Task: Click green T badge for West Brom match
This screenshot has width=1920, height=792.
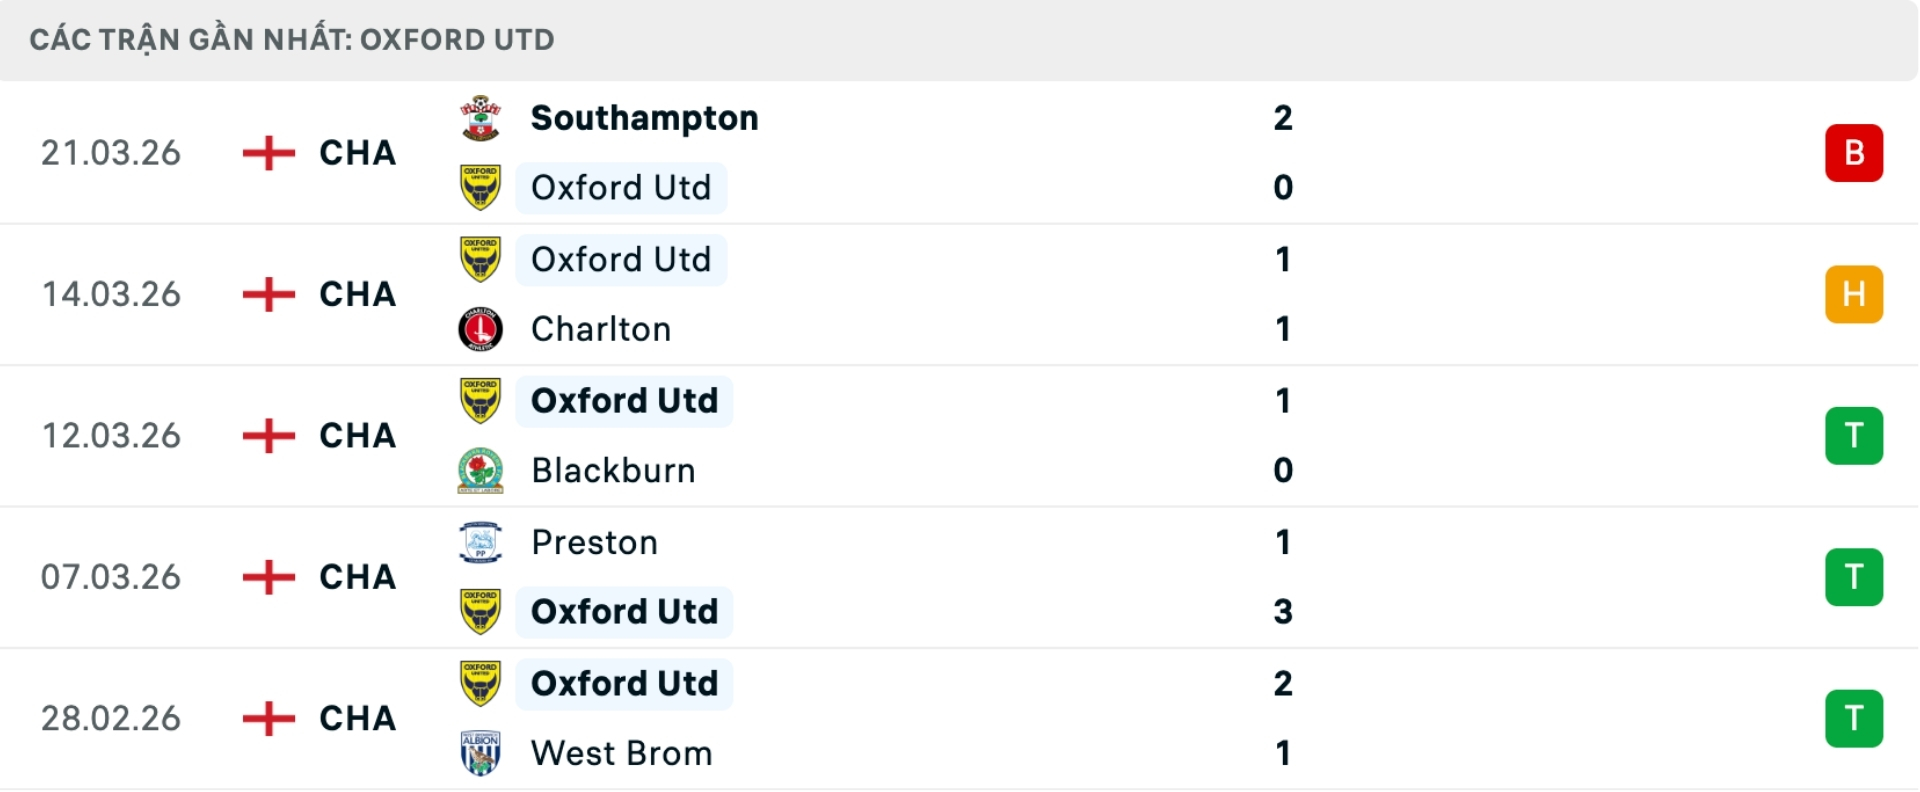Action: click(1853, 718)
